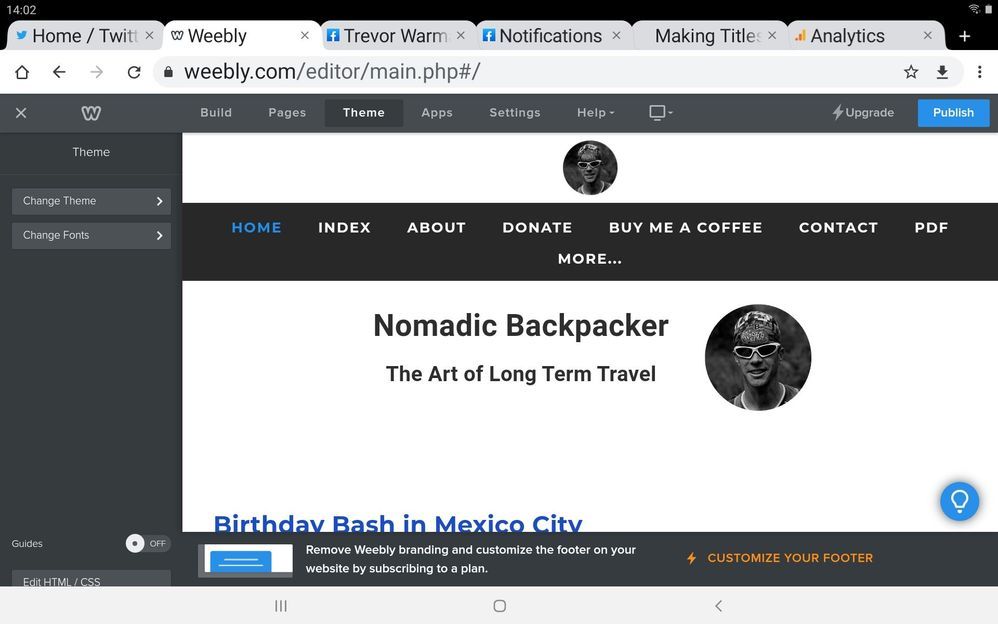Switch to the Analytics browser tab
998x624 pixels.
point(848,36)
